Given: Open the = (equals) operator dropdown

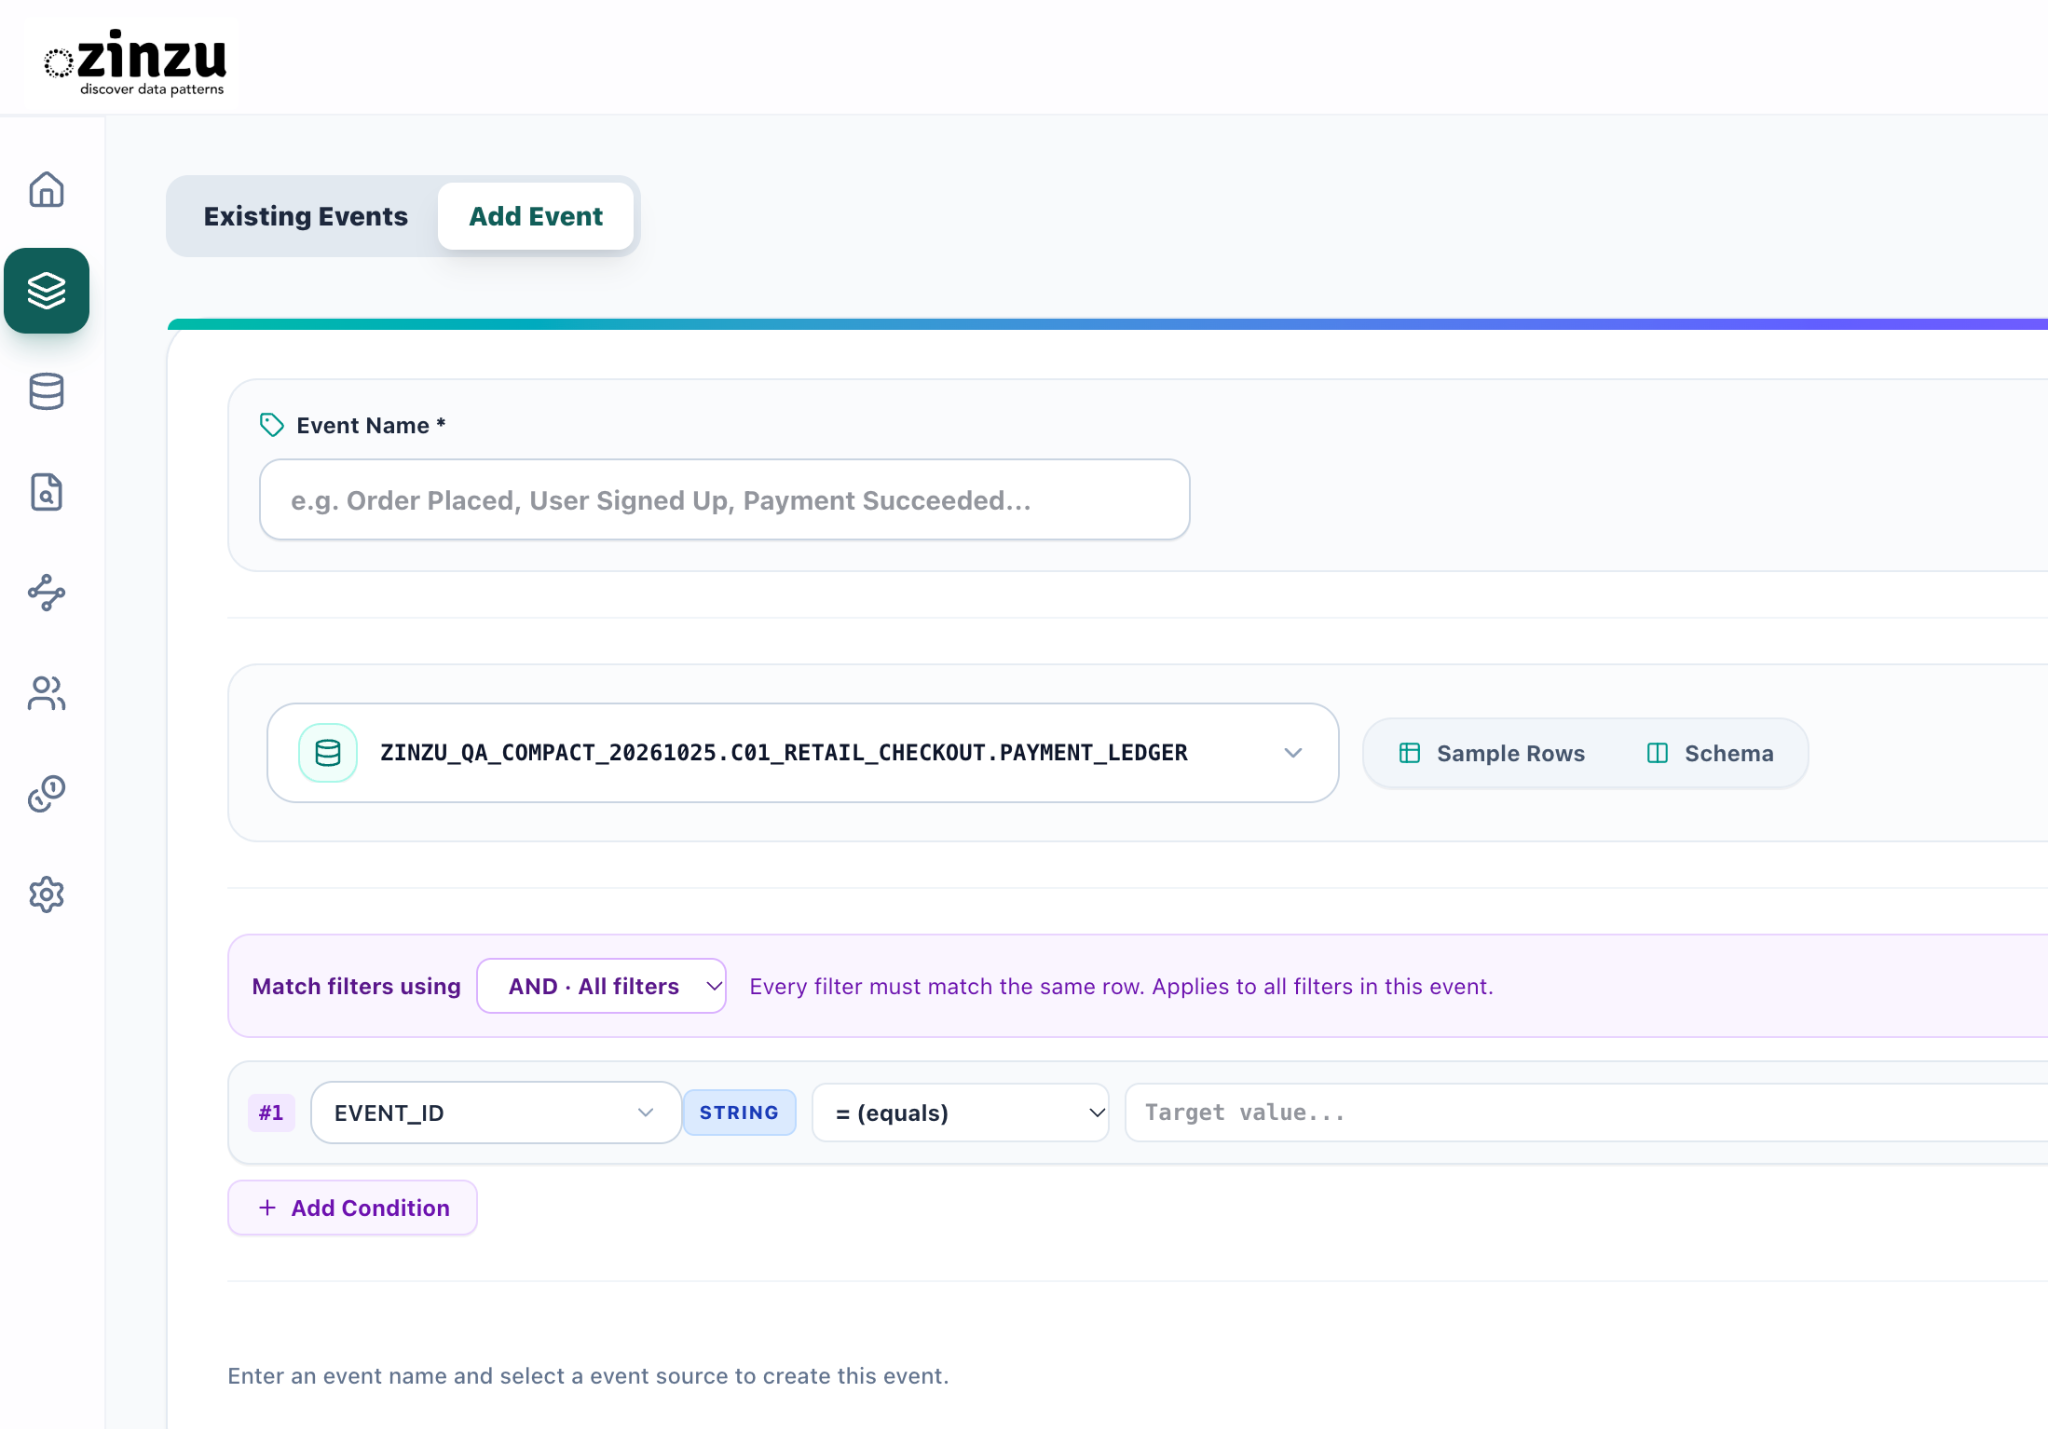Looking at the screenshot, I should [960, 1113].
